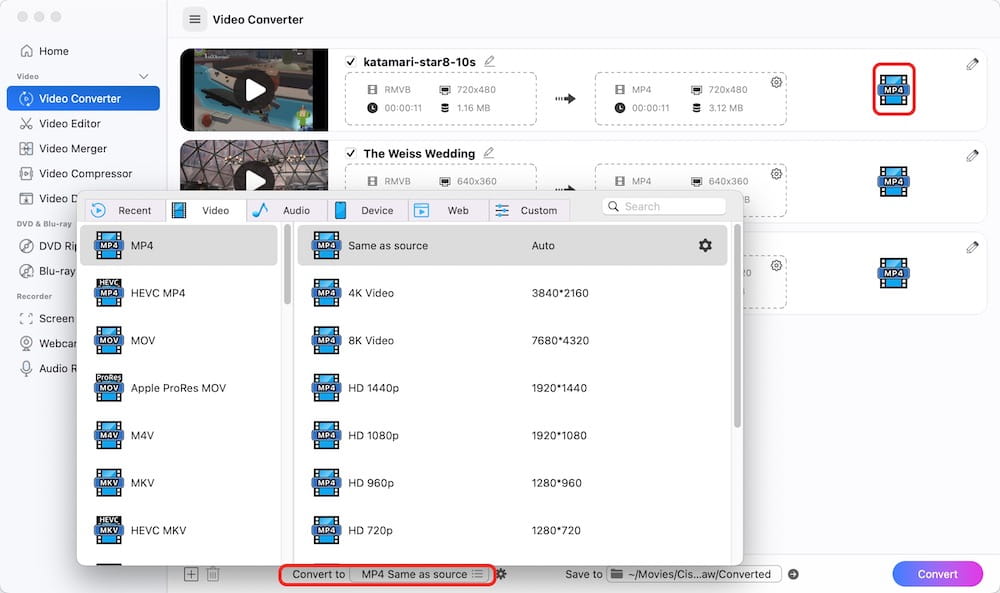
Task: Click the format list scrollbar
Action: 288,264
